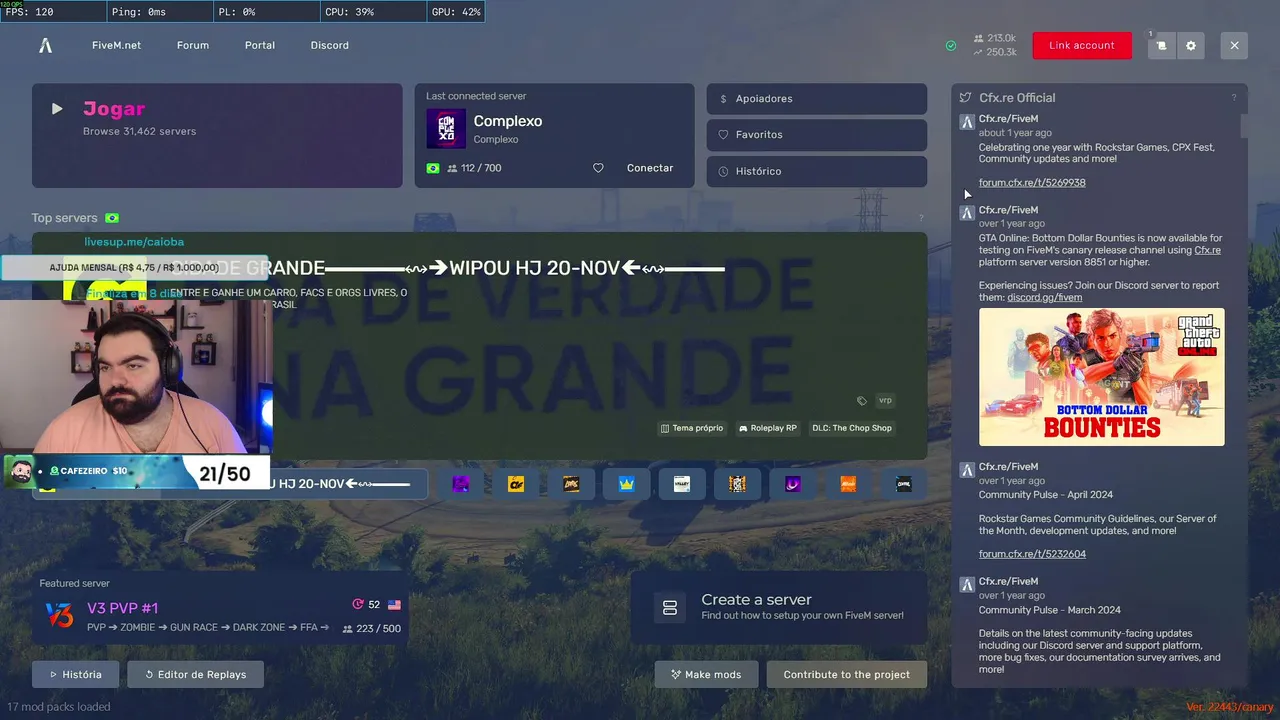
Task: Click the help question mark in the Cfx.re Official panel
Action: pyautogui.click(x=1233, y=98)
